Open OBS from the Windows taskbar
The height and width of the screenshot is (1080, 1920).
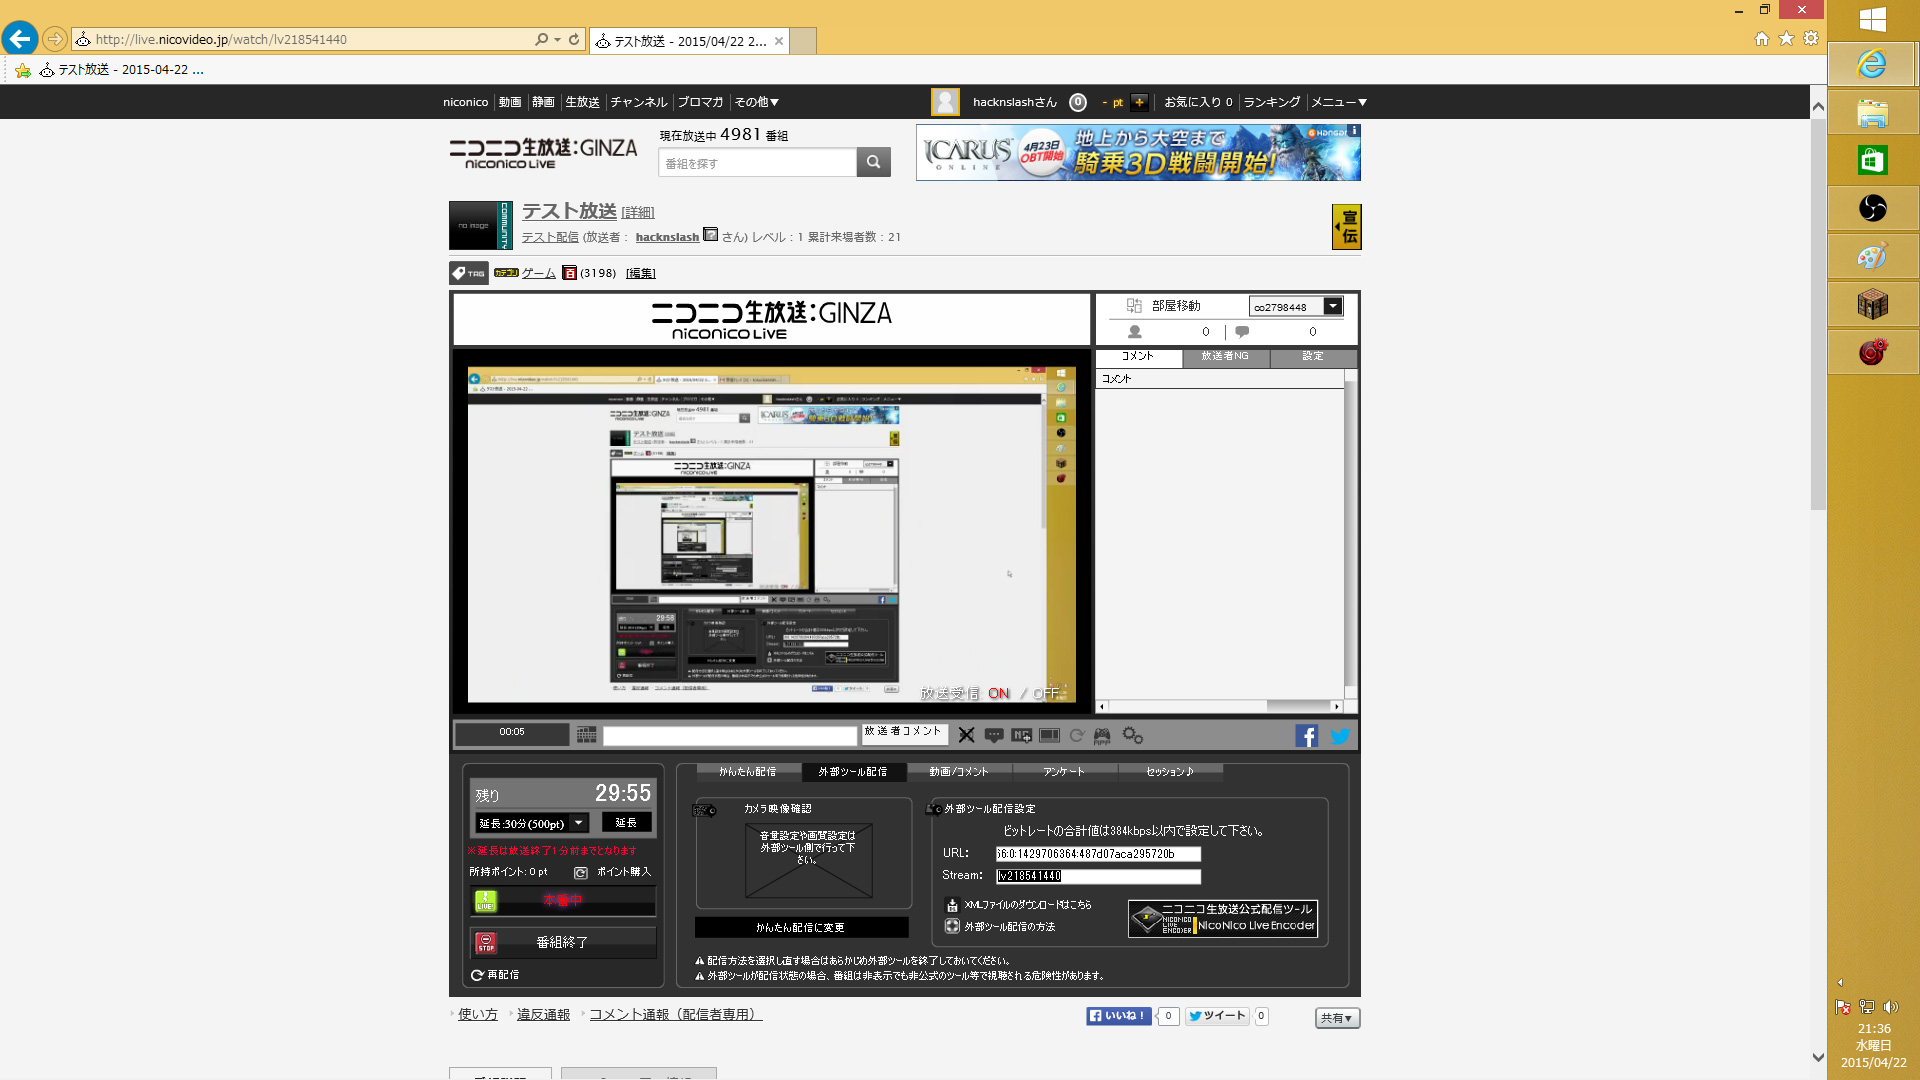[x=1872, y=208]
